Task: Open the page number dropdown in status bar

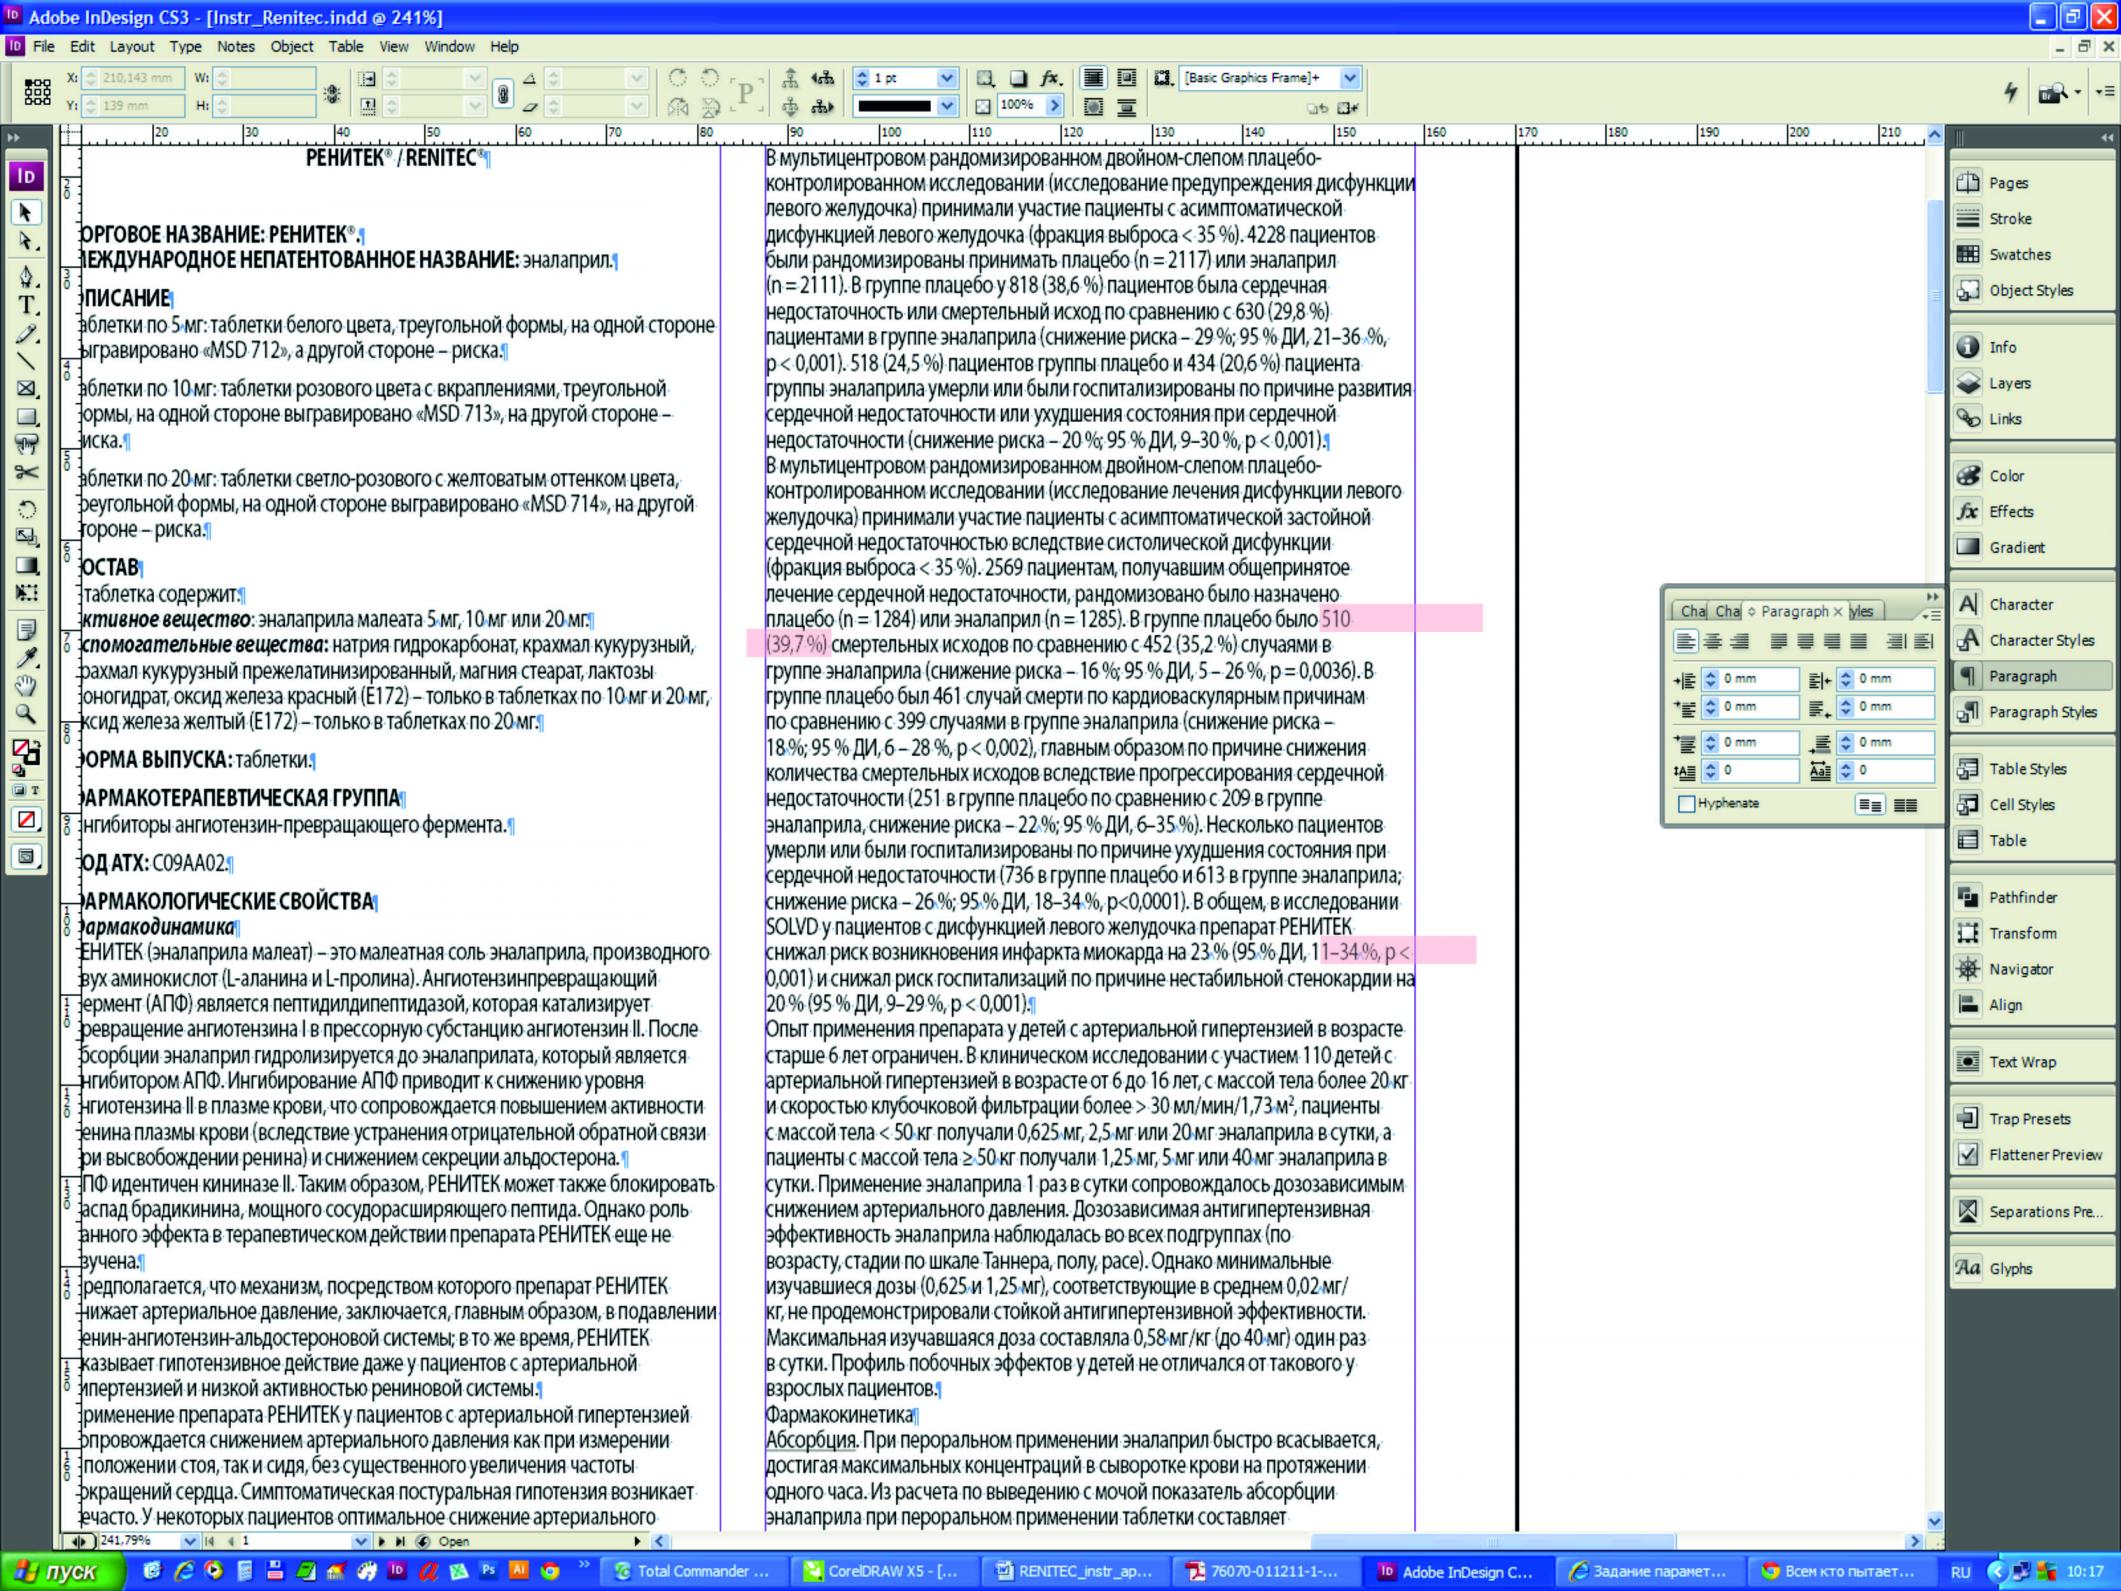Action: pos(361,1541)
